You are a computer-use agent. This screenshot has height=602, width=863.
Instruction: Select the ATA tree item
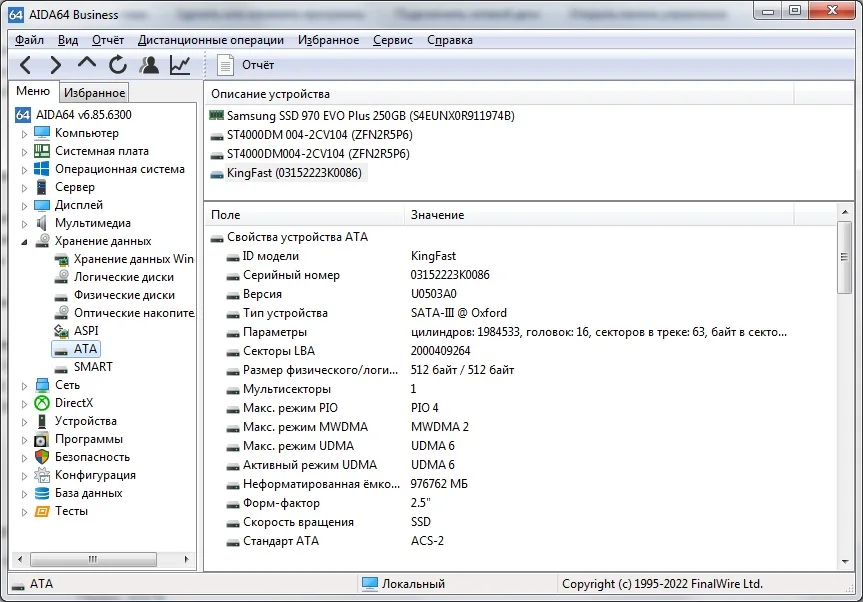[x=77, y=349]
